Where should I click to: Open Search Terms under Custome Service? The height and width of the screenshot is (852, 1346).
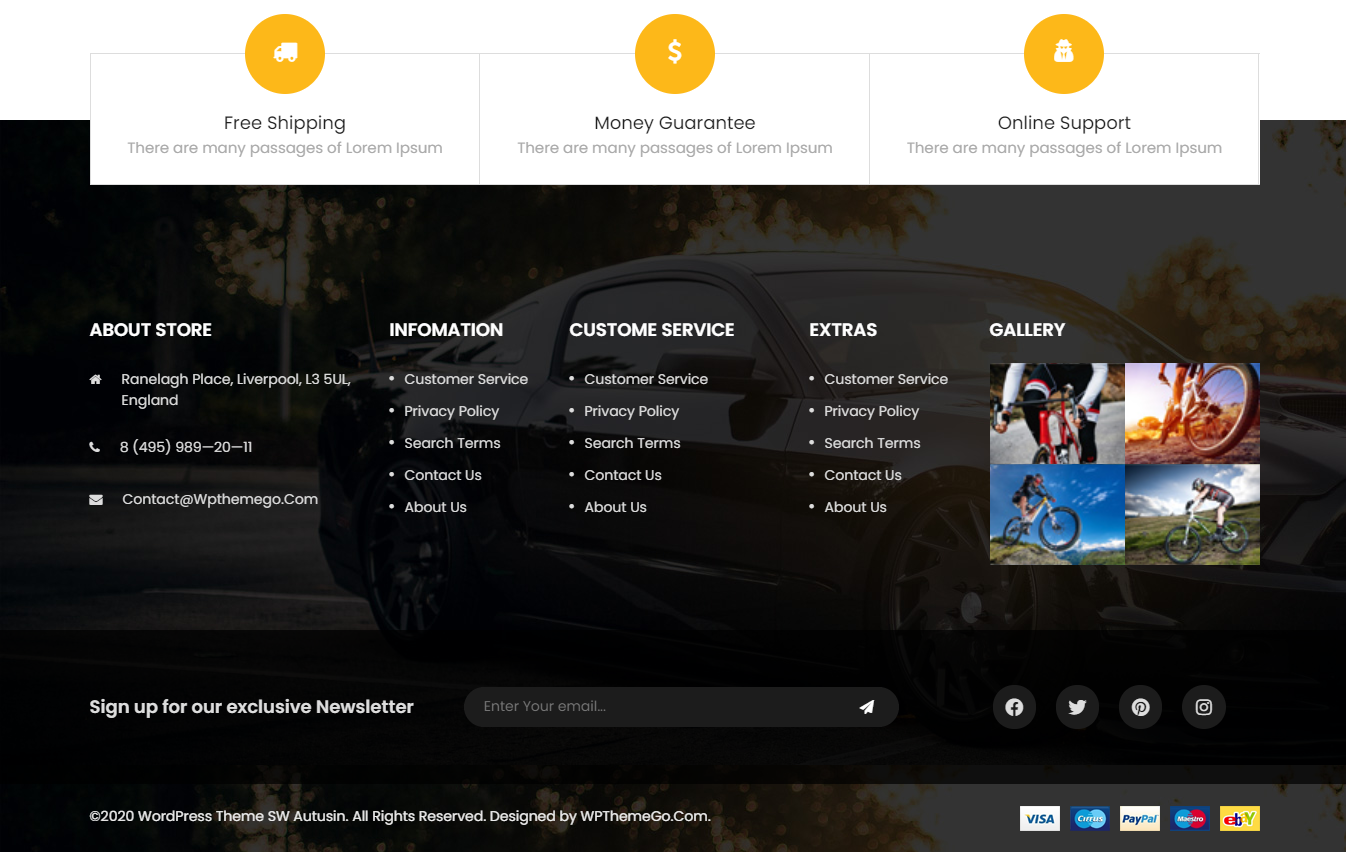632,443
